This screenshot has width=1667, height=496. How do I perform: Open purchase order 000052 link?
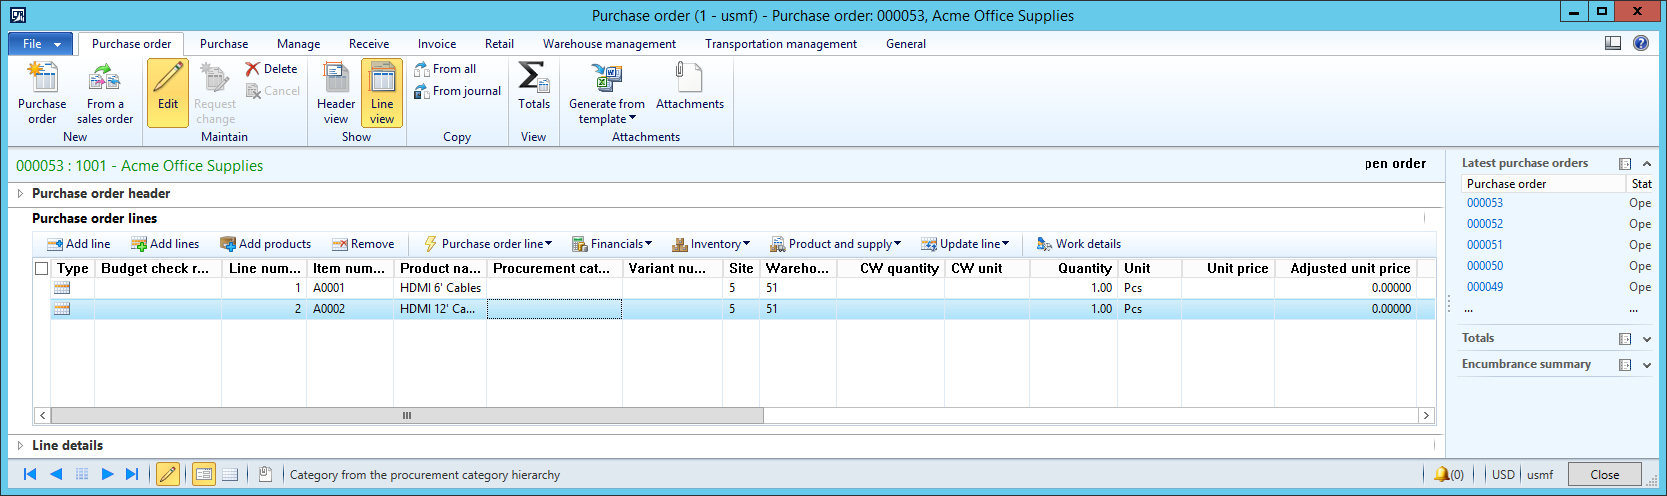1485,224
